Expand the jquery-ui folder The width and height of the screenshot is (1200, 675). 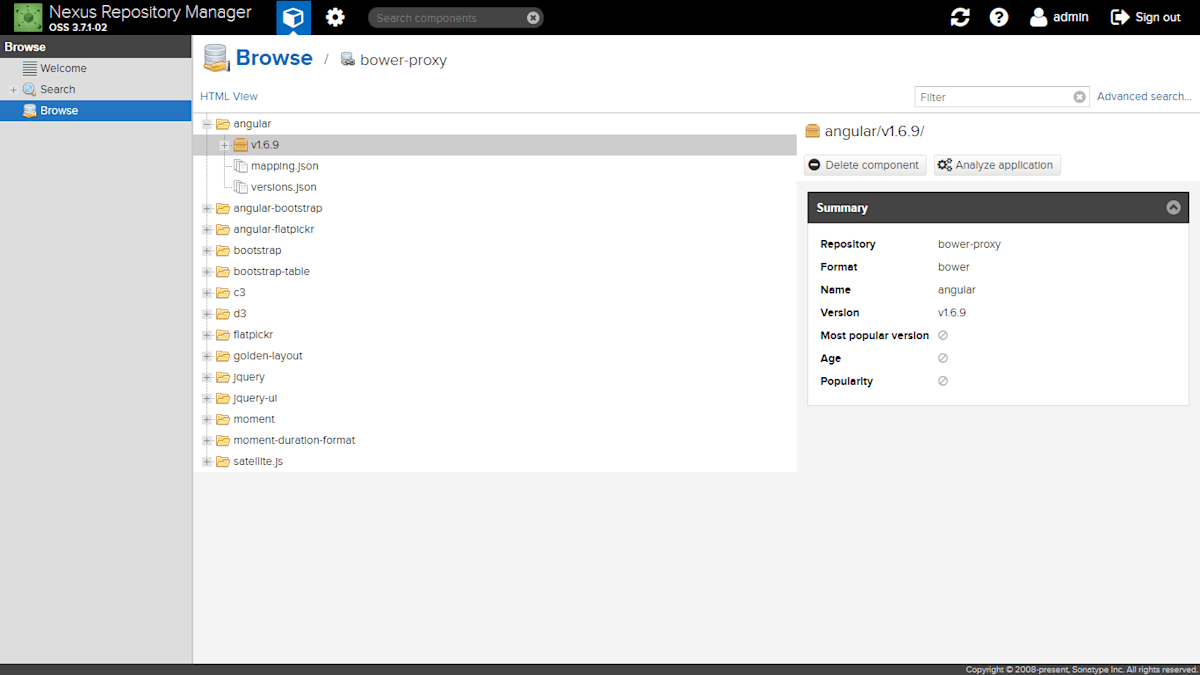pyautogui.click(x=207, y=398)
